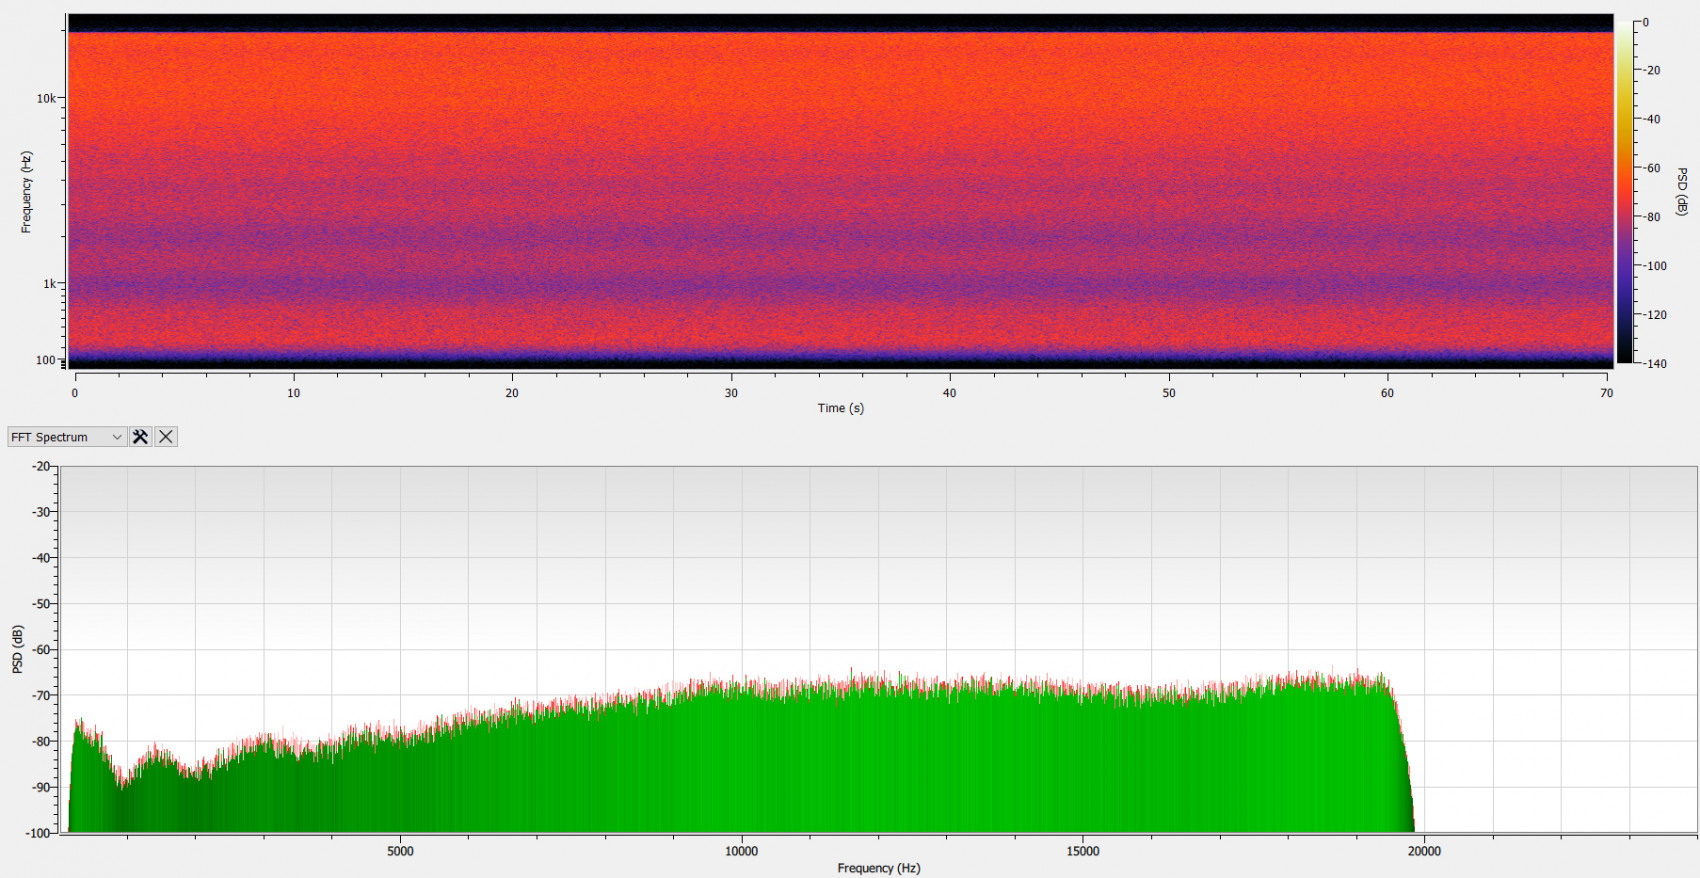Close the FFT Spectrum panel with X

pos(166,437)
